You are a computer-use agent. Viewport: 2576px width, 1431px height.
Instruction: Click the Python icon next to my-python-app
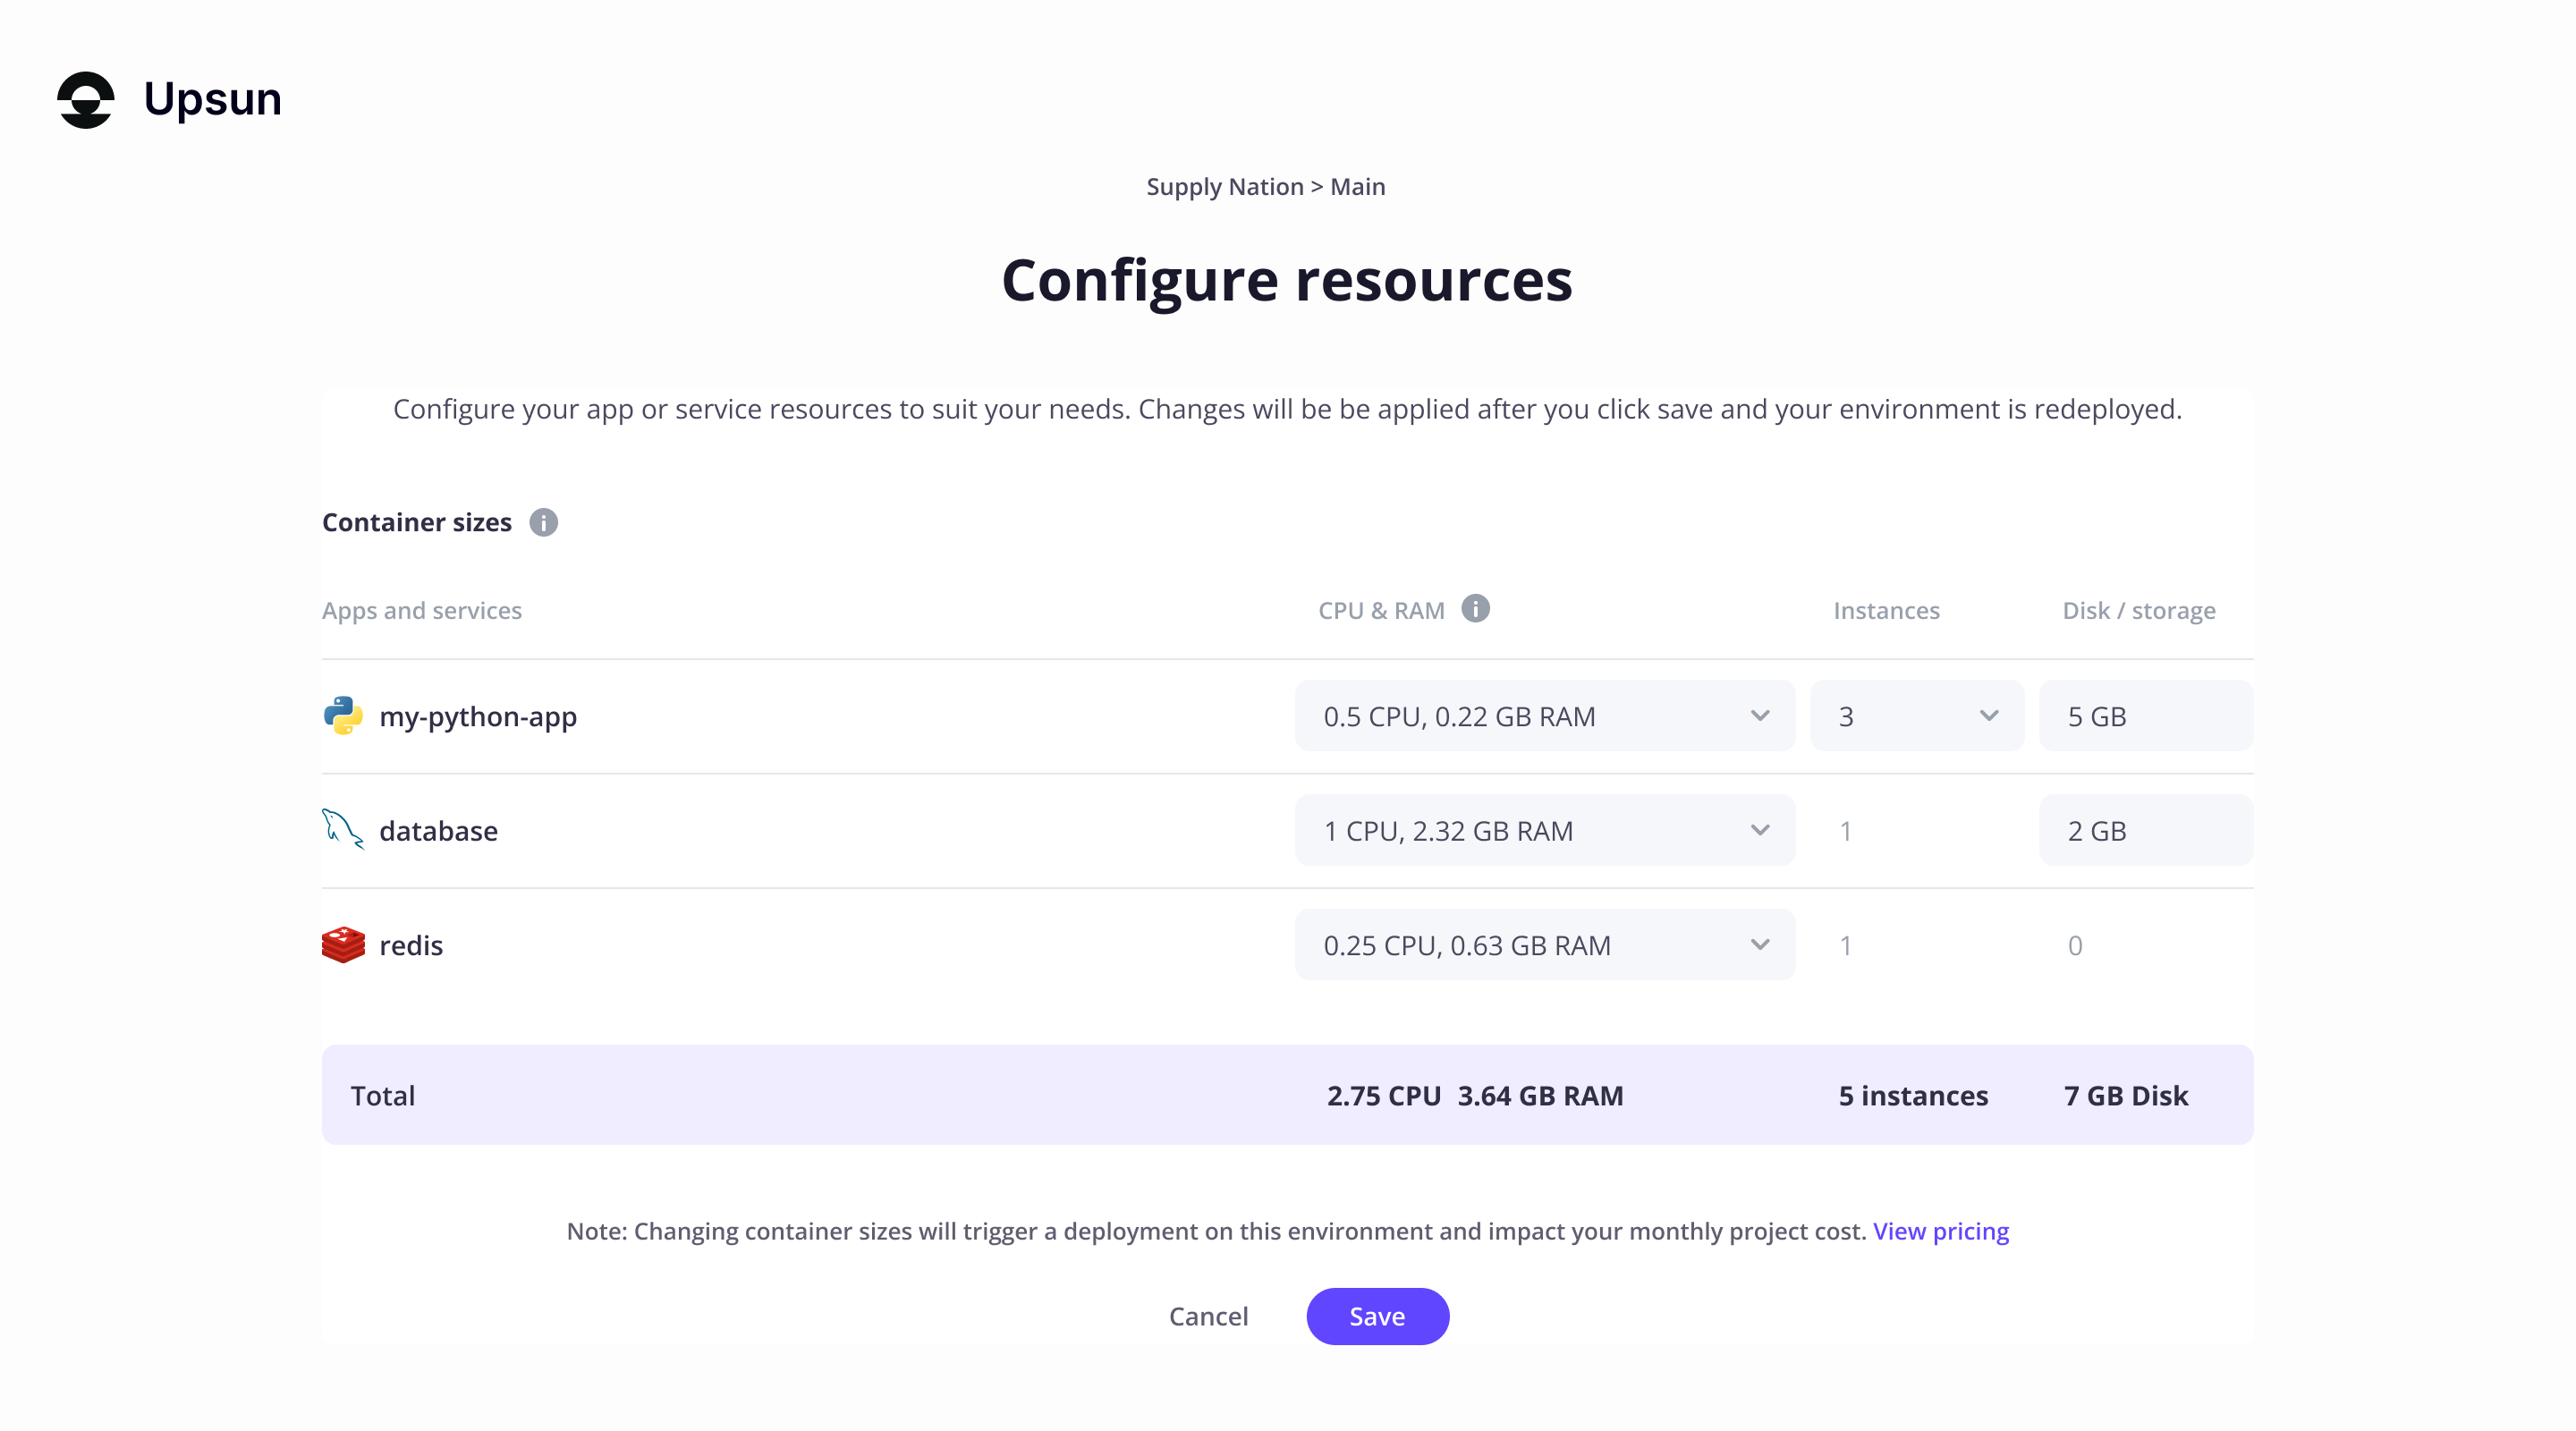pos(343,715)
